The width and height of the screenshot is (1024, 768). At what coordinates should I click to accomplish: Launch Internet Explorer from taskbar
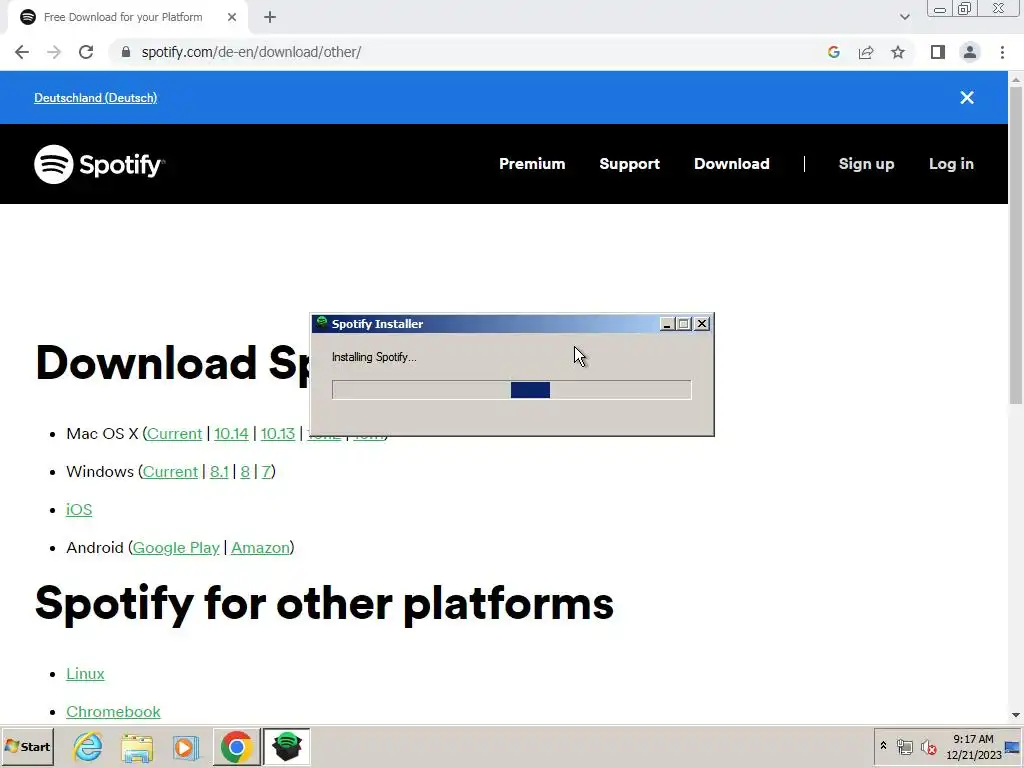tap(88, 746)
